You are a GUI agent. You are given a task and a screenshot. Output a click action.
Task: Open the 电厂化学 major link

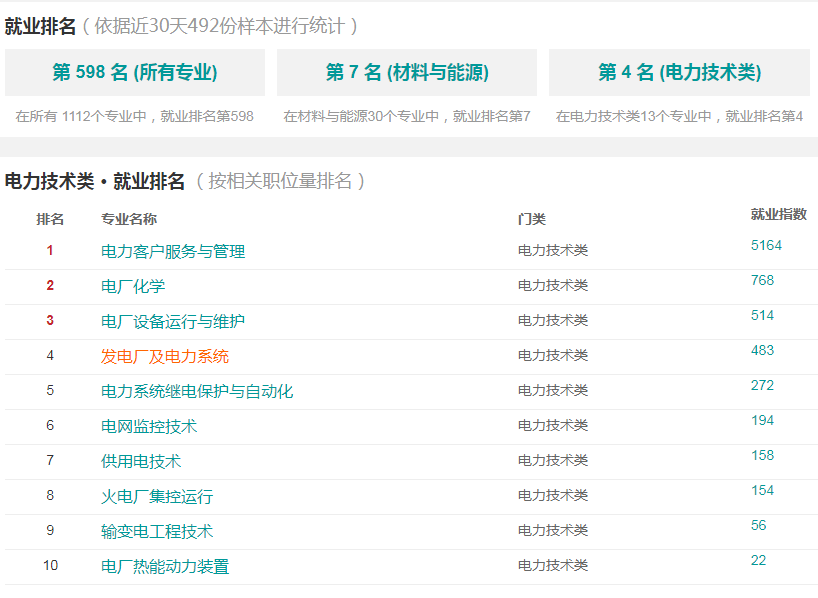pos(133,286)
